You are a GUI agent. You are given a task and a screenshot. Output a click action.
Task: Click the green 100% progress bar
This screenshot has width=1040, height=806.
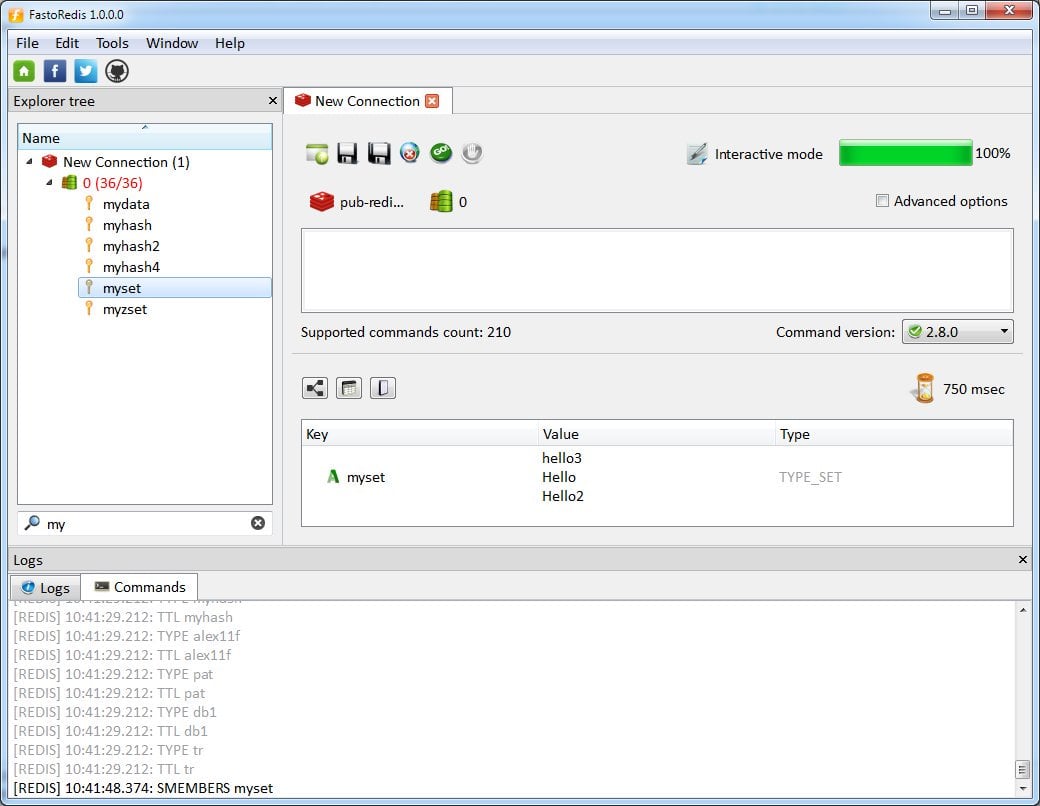905,153
